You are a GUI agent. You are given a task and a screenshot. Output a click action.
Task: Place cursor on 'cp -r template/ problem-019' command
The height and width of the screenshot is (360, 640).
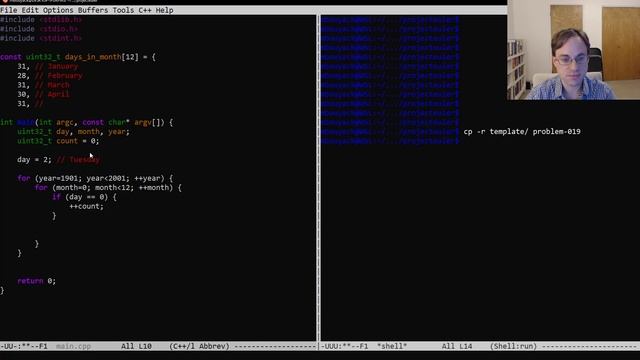pos(522,131)
